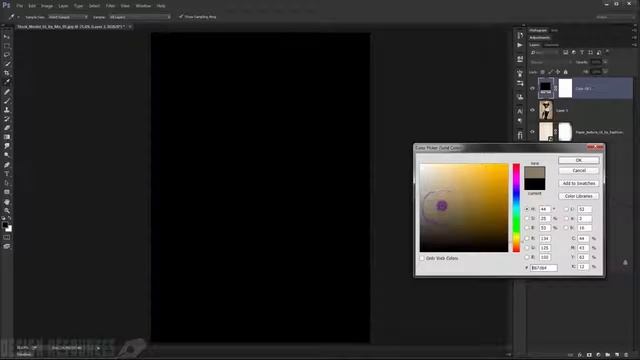640x360 pixels.
Task: Select the Lasso tool
Action: 7,55
